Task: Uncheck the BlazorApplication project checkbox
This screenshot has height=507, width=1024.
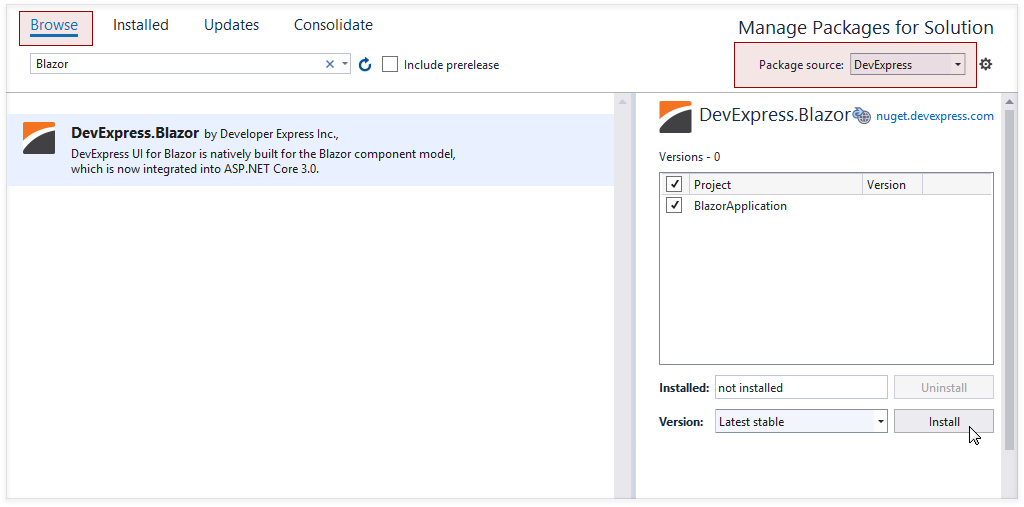Action: [x=673, y=206]
